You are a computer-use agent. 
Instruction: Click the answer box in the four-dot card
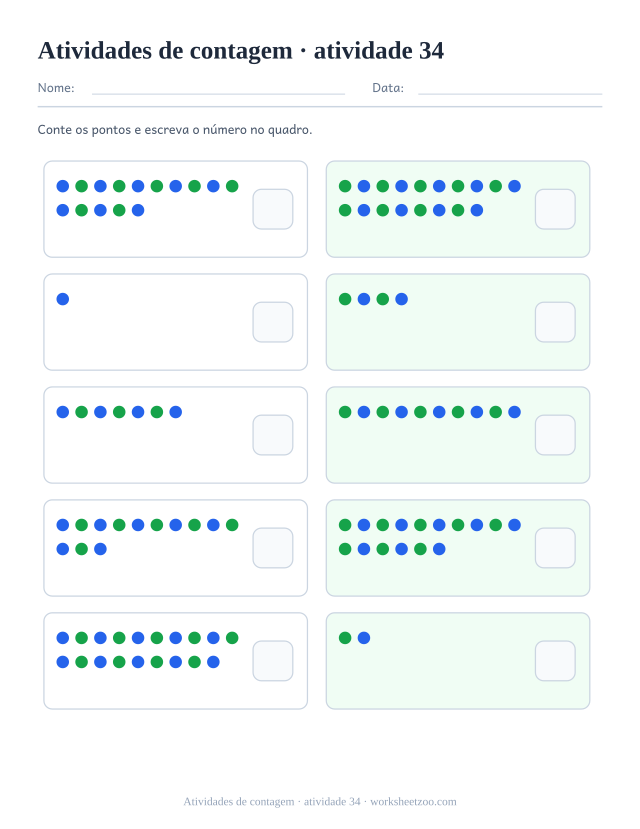(x=555, y=322)
